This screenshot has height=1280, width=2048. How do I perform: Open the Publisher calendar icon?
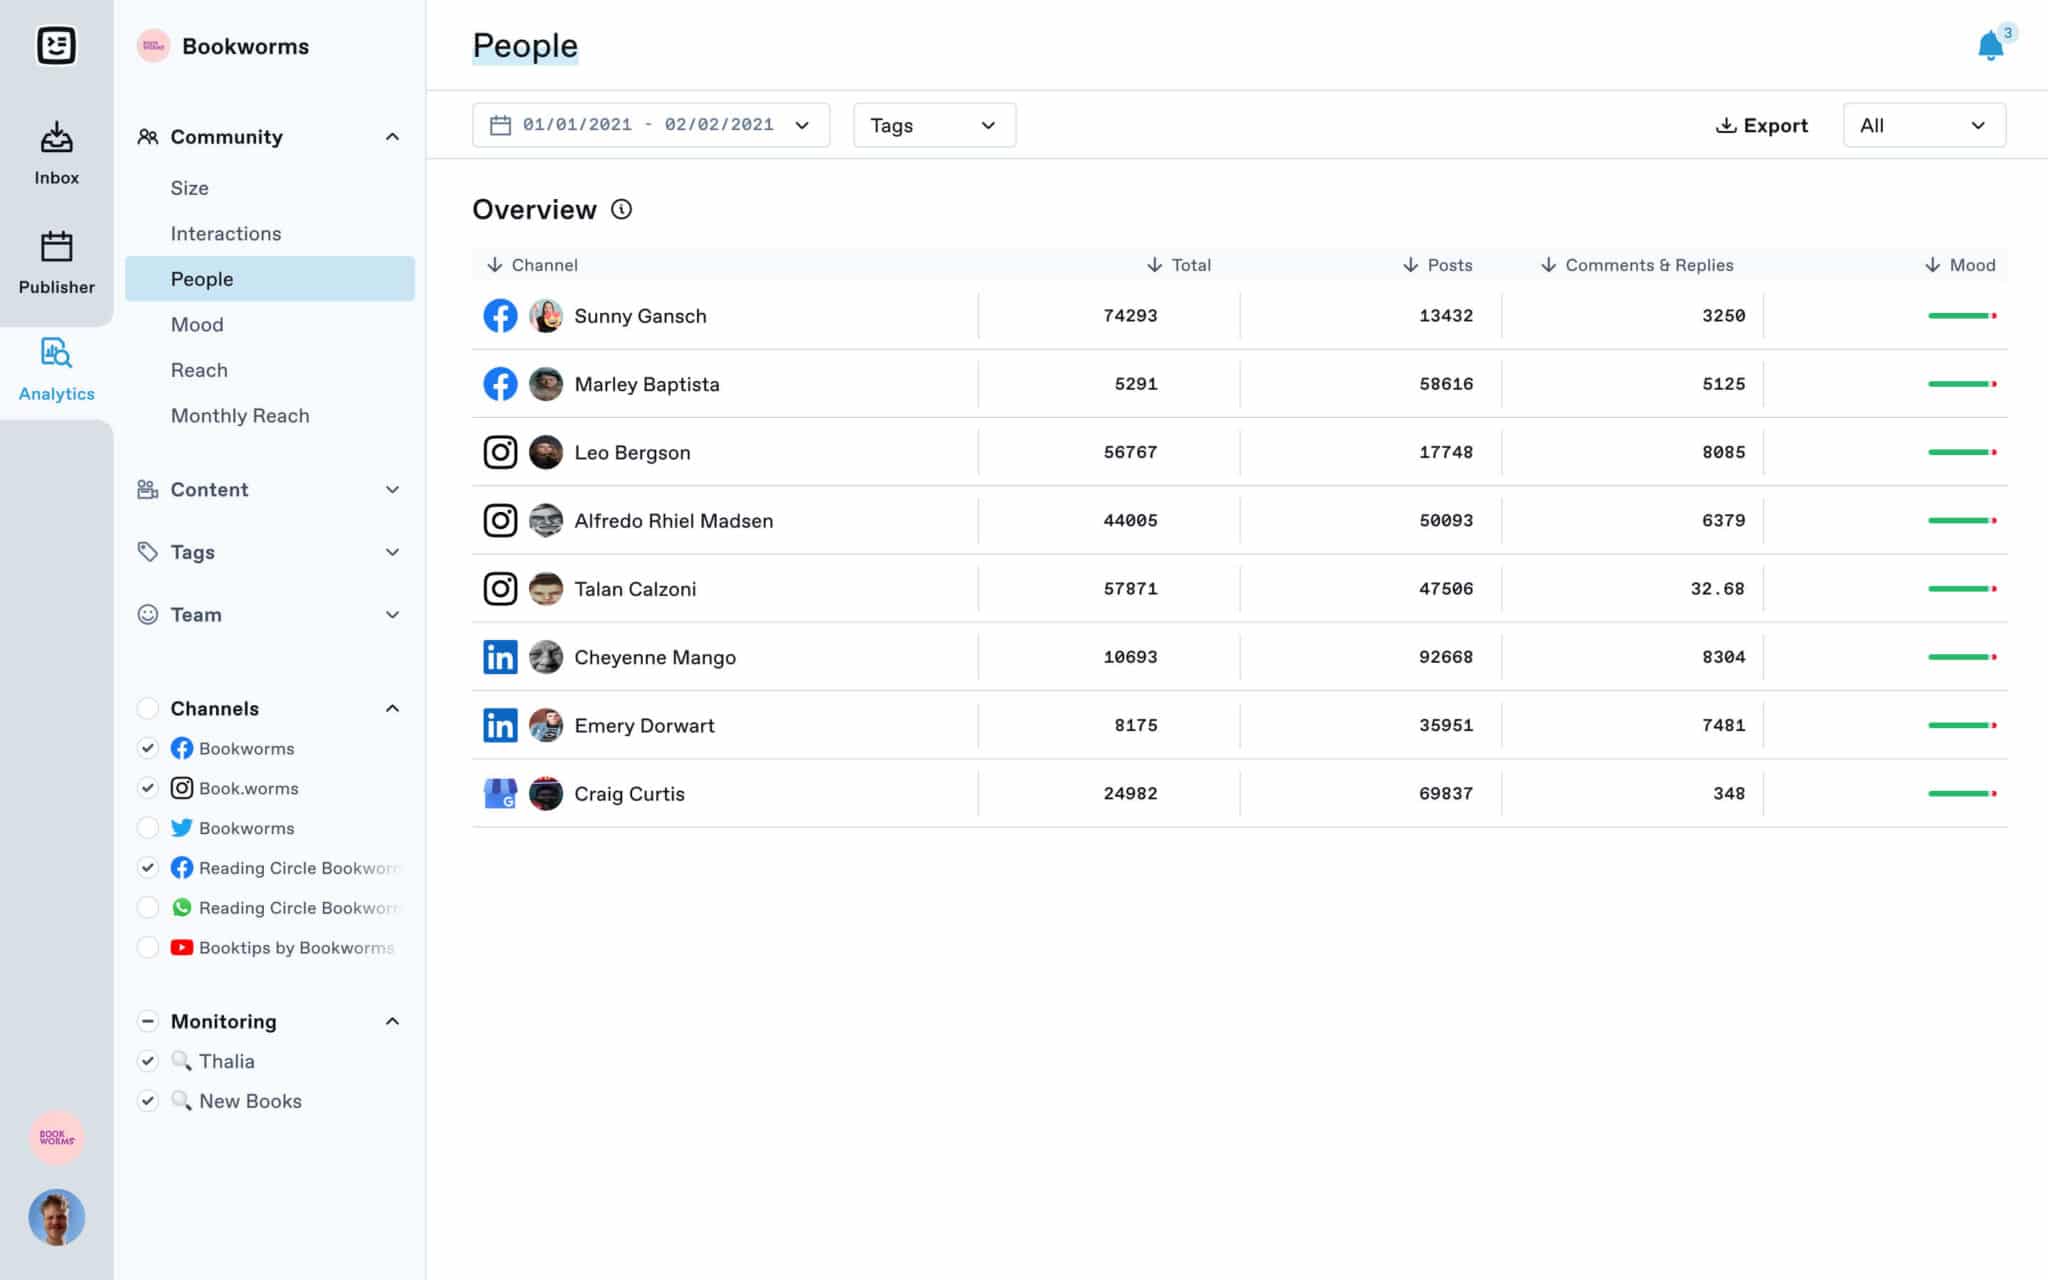coord(56,246)
